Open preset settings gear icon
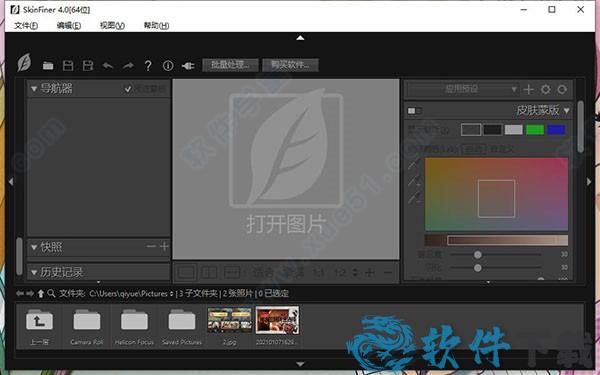 (x=545, y=89)
